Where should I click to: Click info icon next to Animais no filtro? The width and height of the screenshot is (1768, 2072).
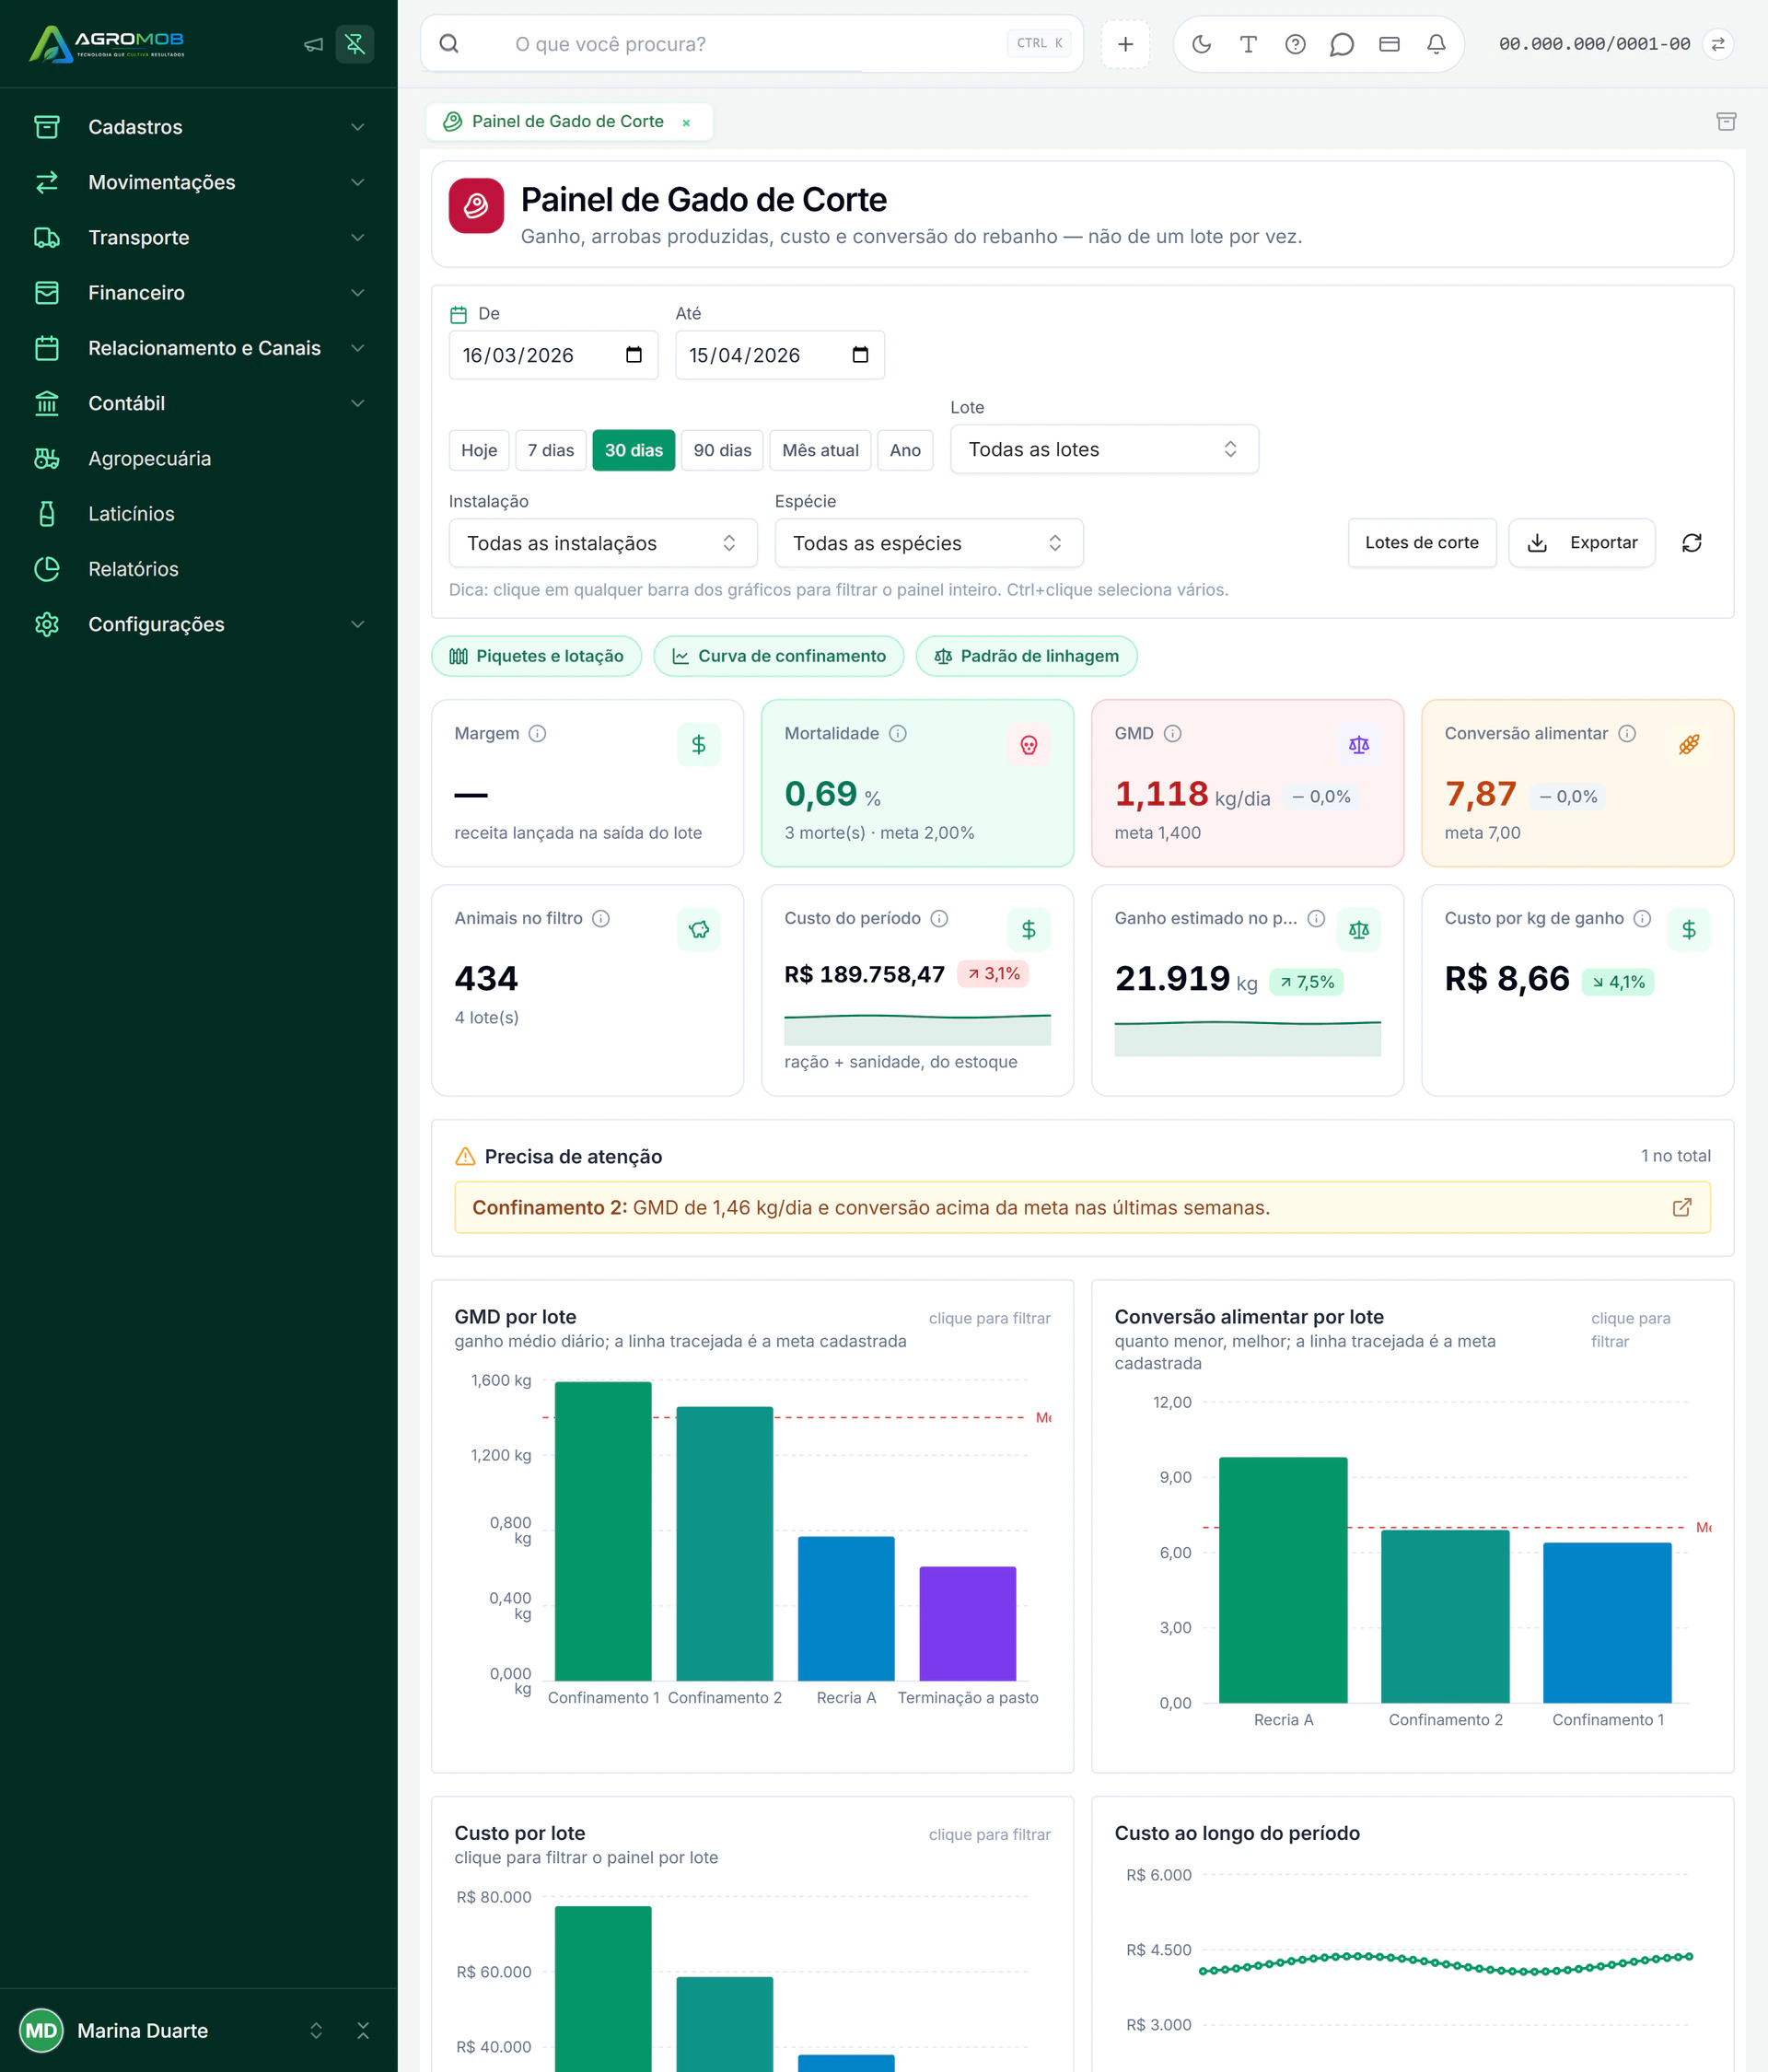point(600,918)
